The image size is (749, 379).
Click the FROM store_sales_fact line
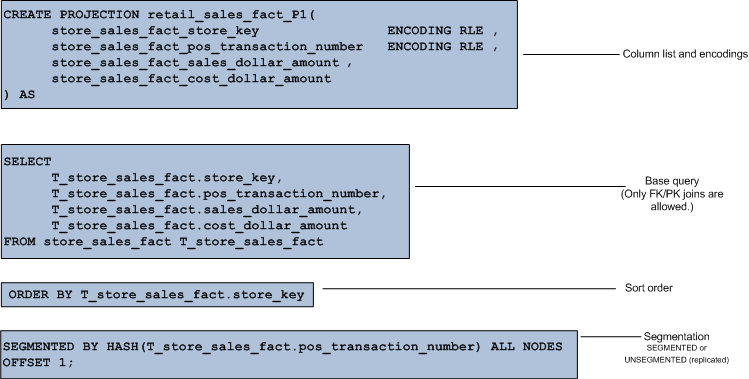click(163, 241)
